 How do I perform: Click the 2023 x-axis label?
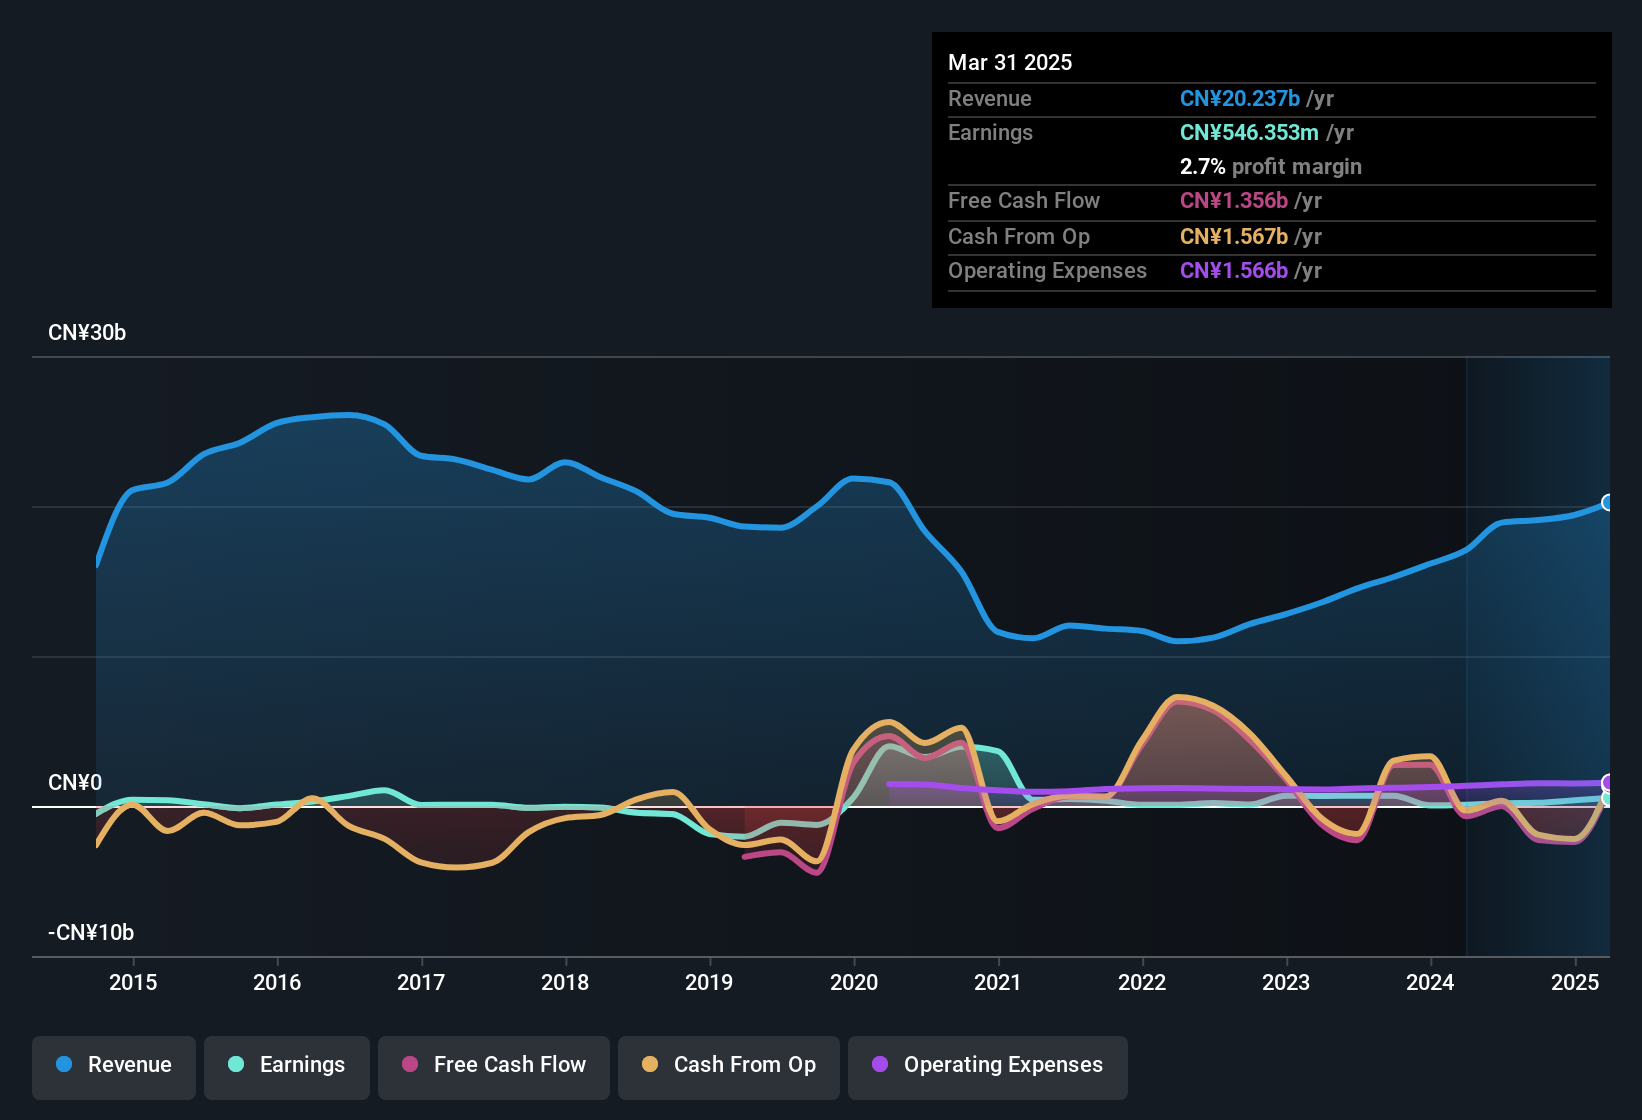(1286, 982)
